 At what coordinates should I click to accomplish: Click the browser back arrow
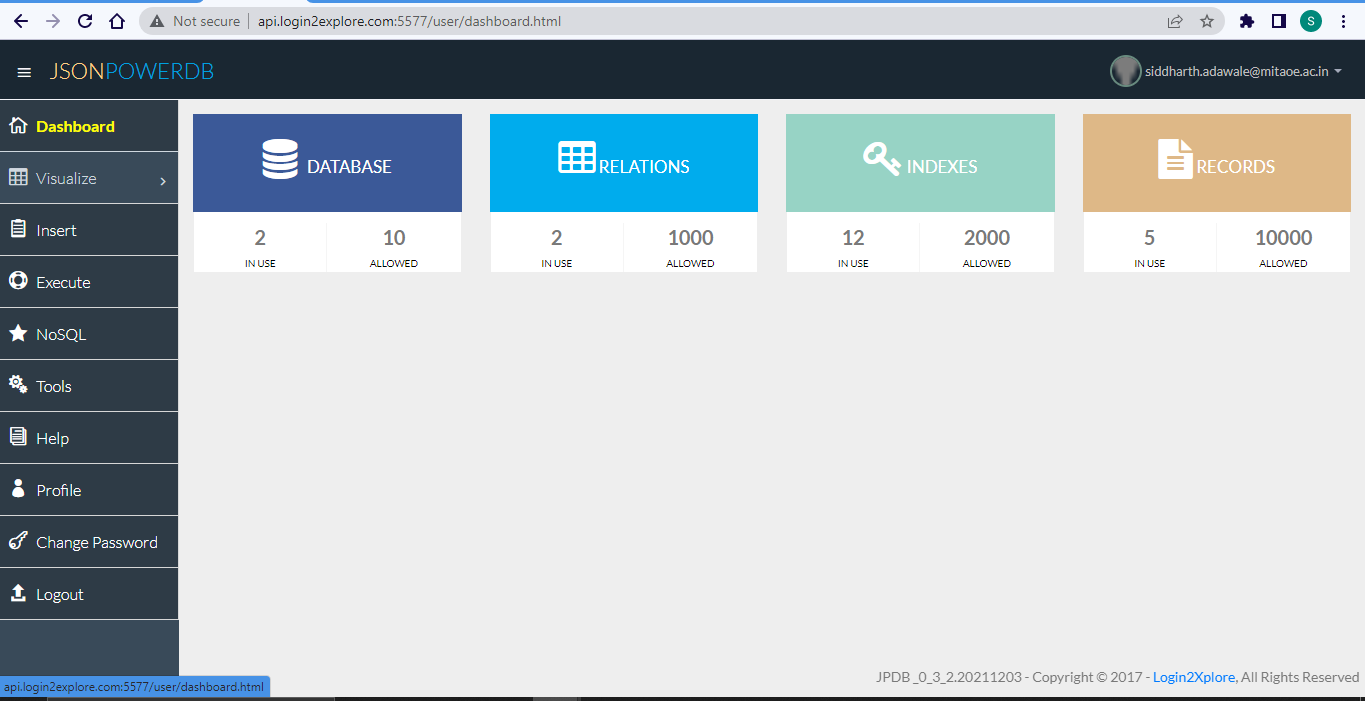(21, 21)
